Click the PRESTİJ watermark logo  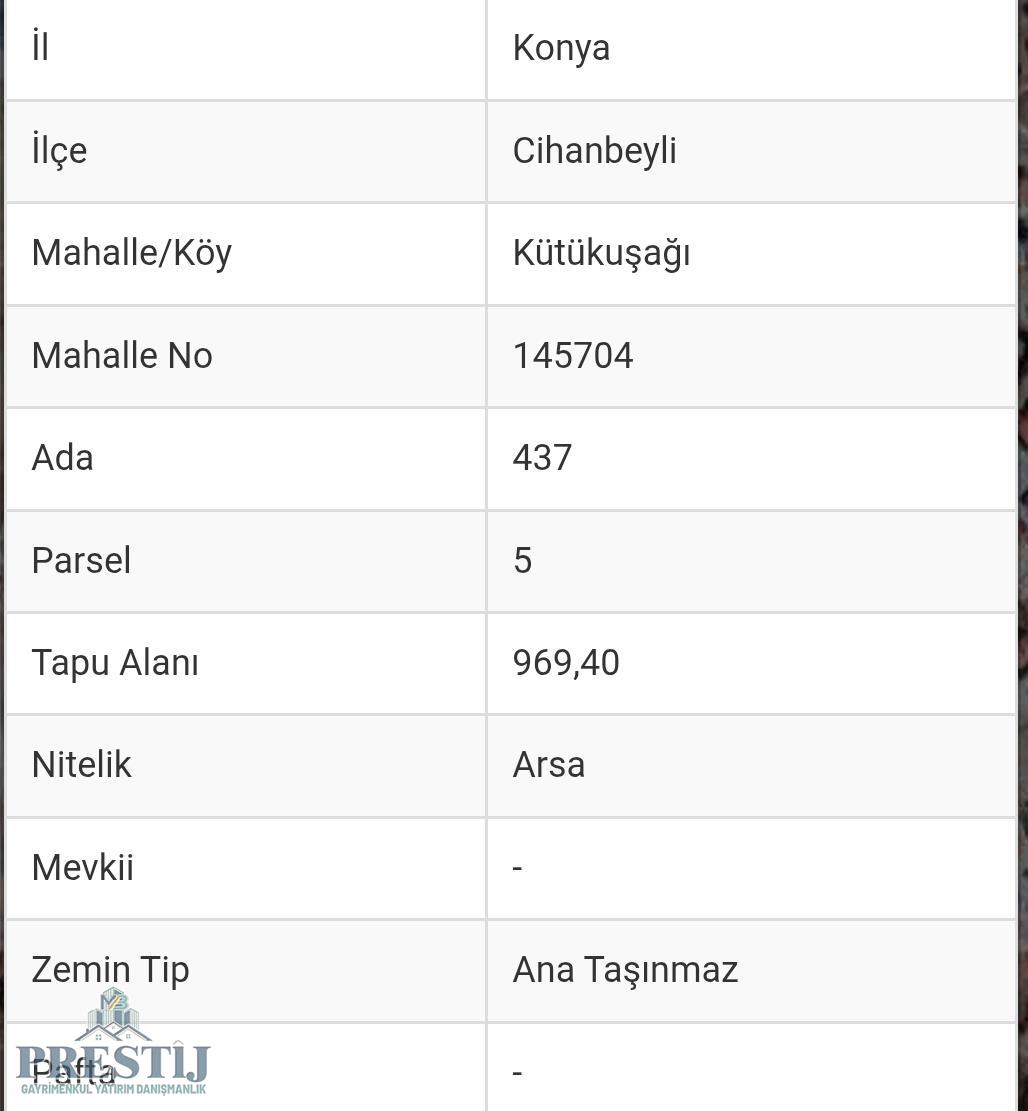tap(113, 1042)
